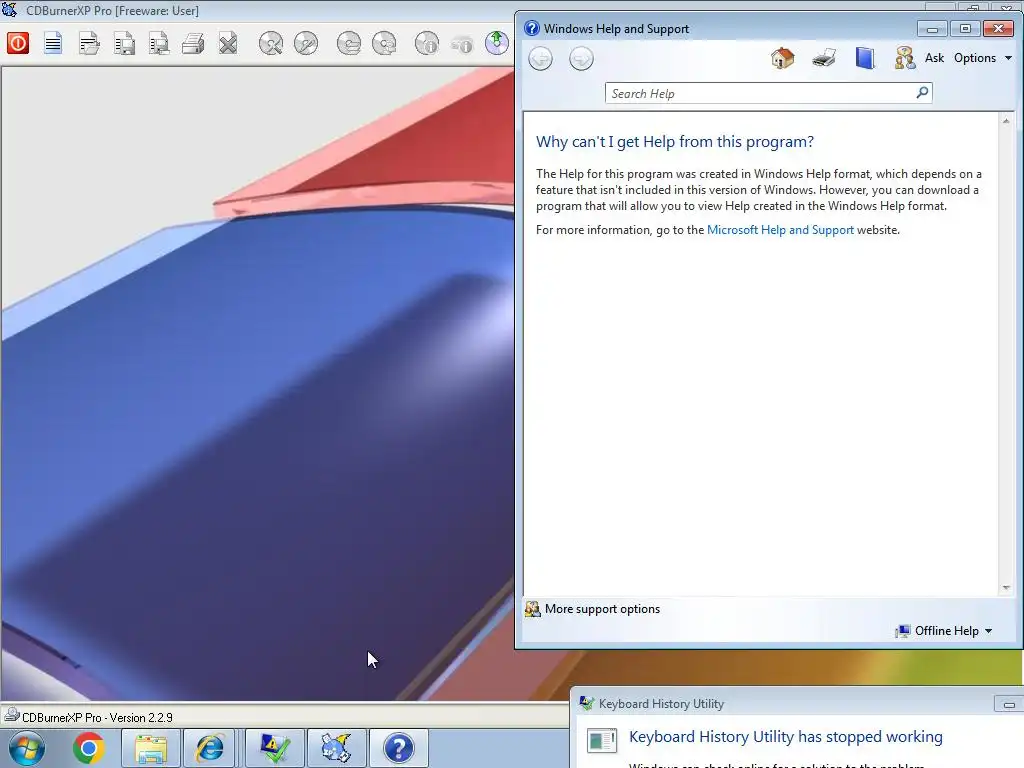The image size is (1024, 768).
Task: Click "Keyboard History Utility has stopped working" heading
Action: (x=786, y=737)
